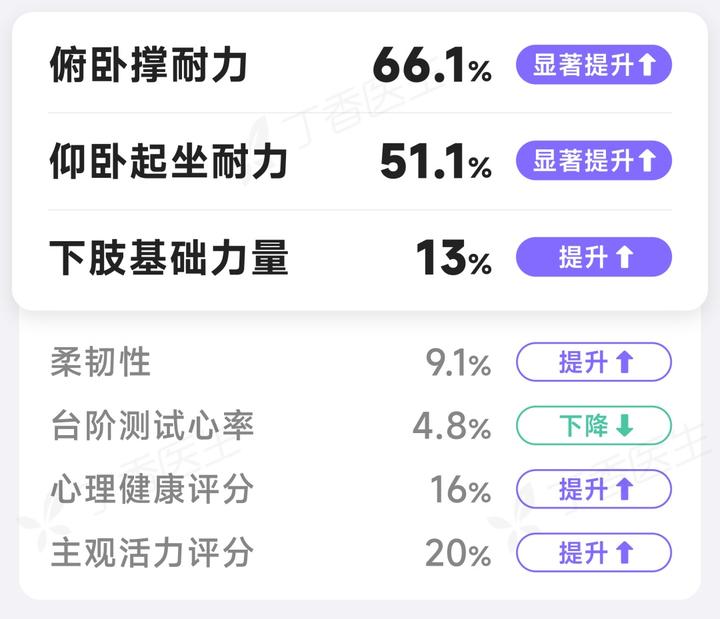
Task: Click the 提升 badge for 主观活力评分
Action: [594, 552]
